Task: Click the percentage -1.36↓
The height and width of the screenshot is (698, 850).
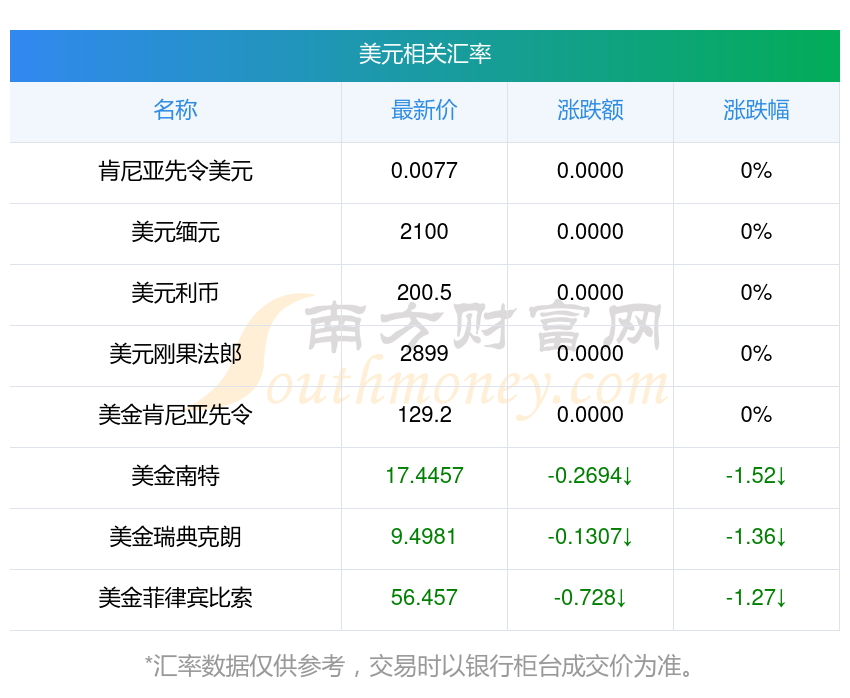Action: [x=756, y=537]
